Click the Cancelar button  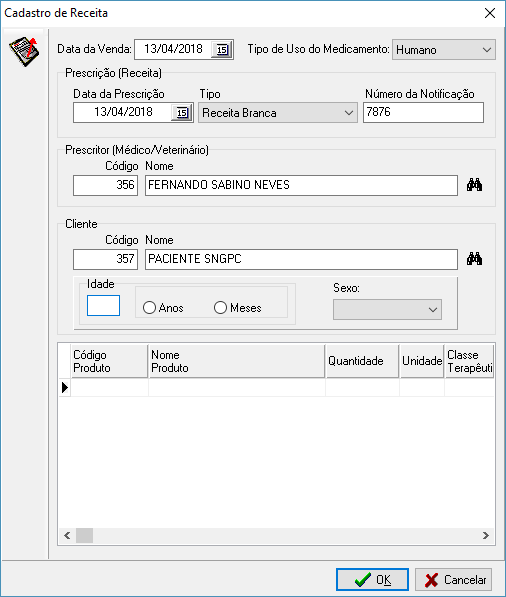pyautogui.click(x=453, y=579)
